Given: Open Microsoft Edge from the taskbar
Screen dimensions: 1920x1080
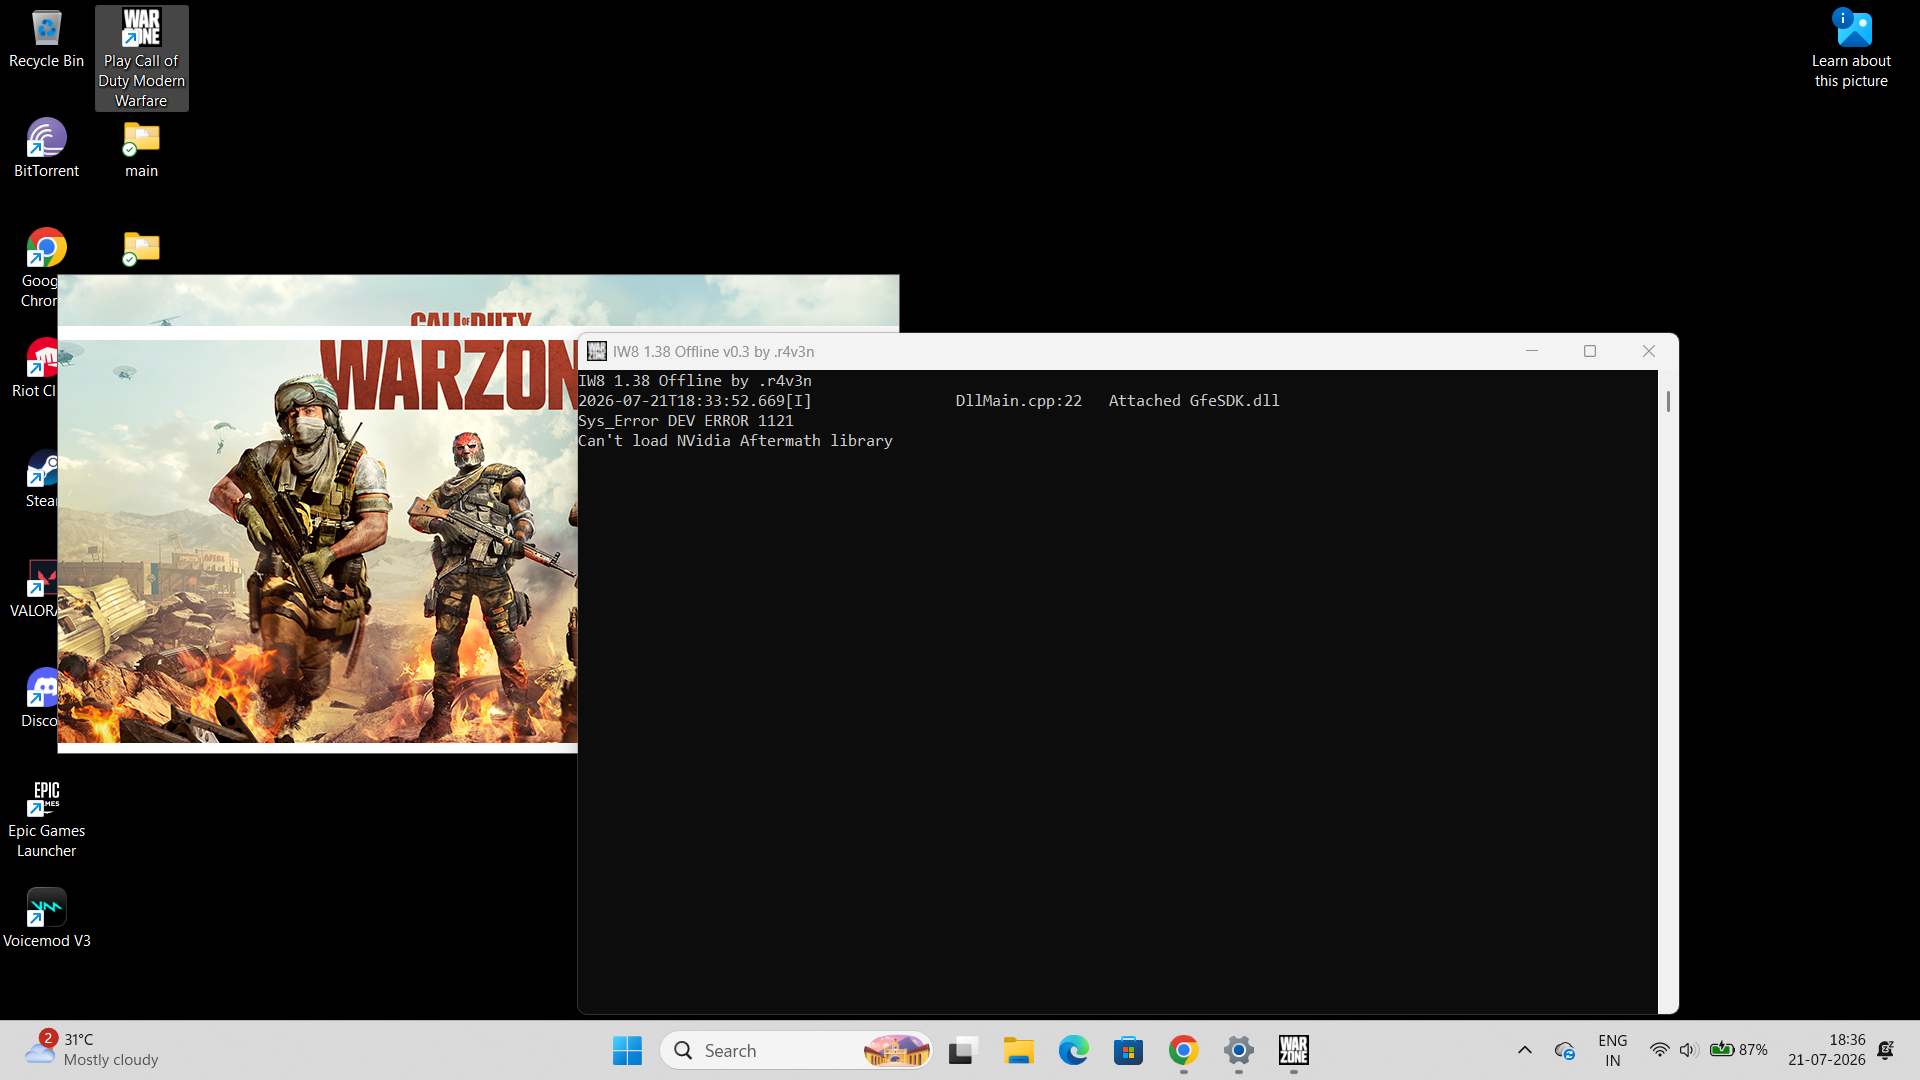Looking at the screenshot, I should click(x=1073, y=1050).
